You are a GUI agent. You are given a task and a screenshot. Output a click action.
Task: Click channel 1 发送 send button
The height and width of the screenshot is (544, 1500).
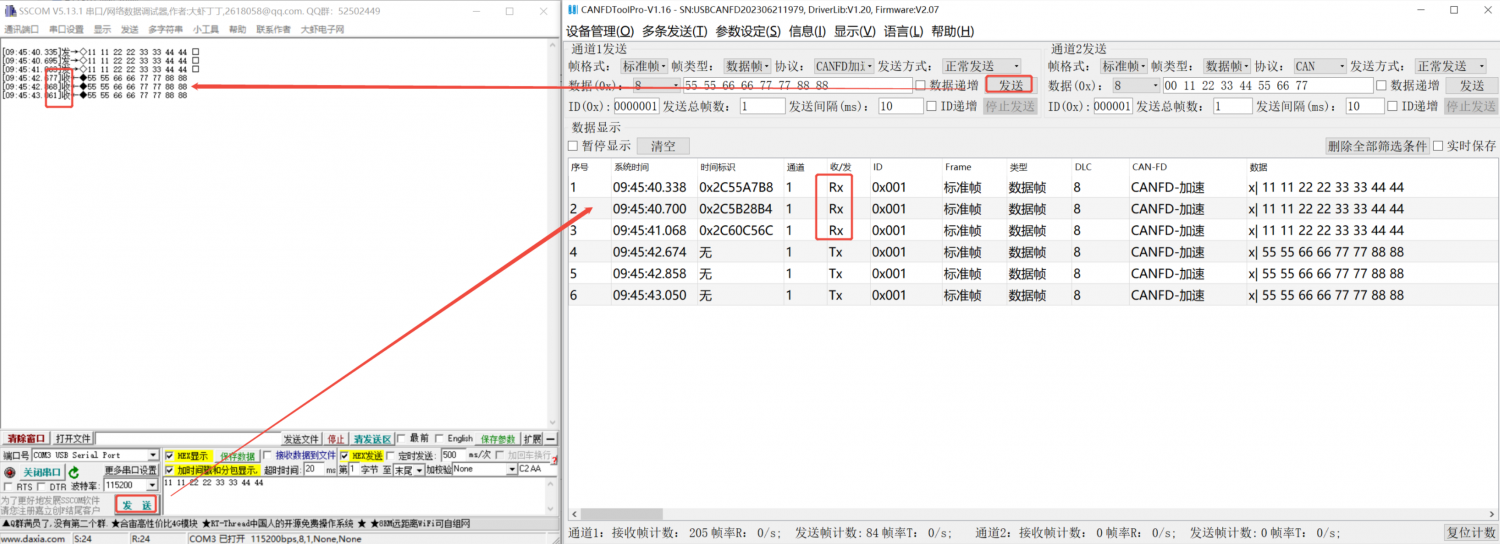pos(1010,85)
